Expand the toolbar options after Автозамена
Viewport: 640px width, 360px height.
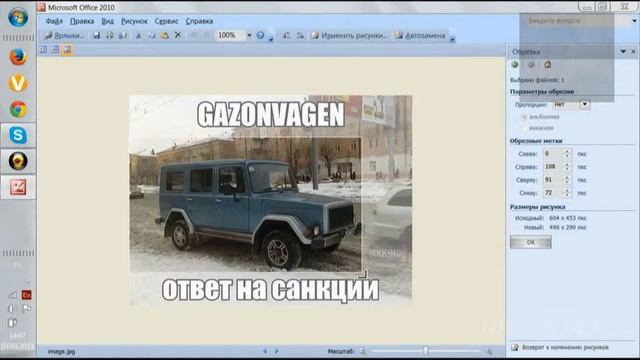pyautogui.click(x=452, y=40)
